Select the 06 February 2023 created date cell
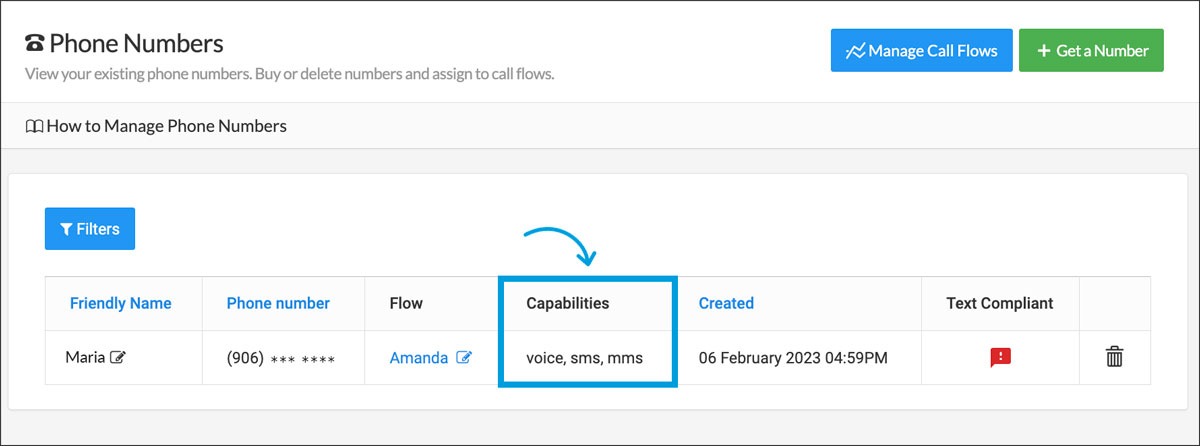1200x446 pixels. 793,357
